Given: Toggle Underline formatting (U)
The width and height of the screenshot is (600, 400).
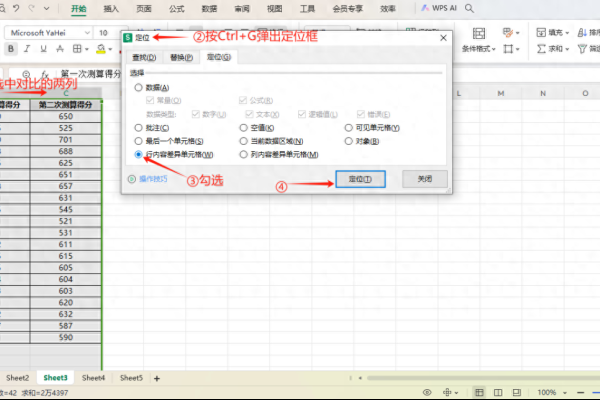Looking at the screenshot, I should coord(43,49).
